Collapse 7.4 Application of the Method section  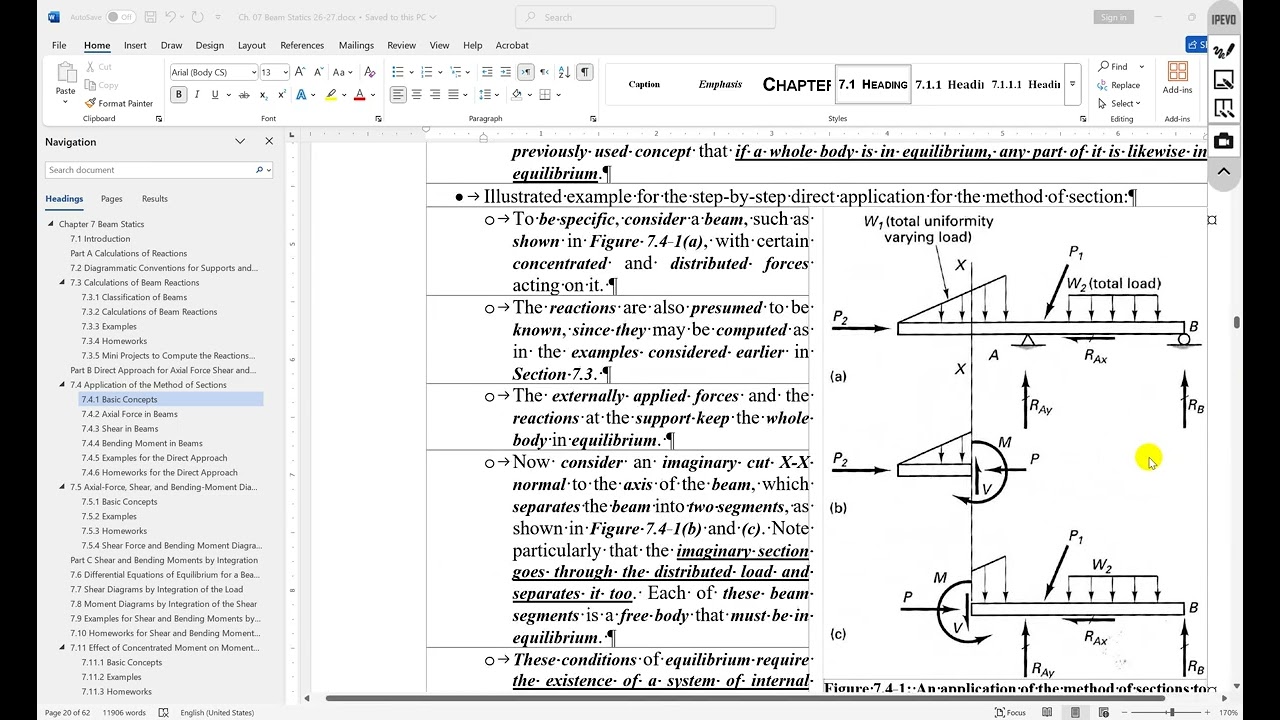click(x=62, y=385)
